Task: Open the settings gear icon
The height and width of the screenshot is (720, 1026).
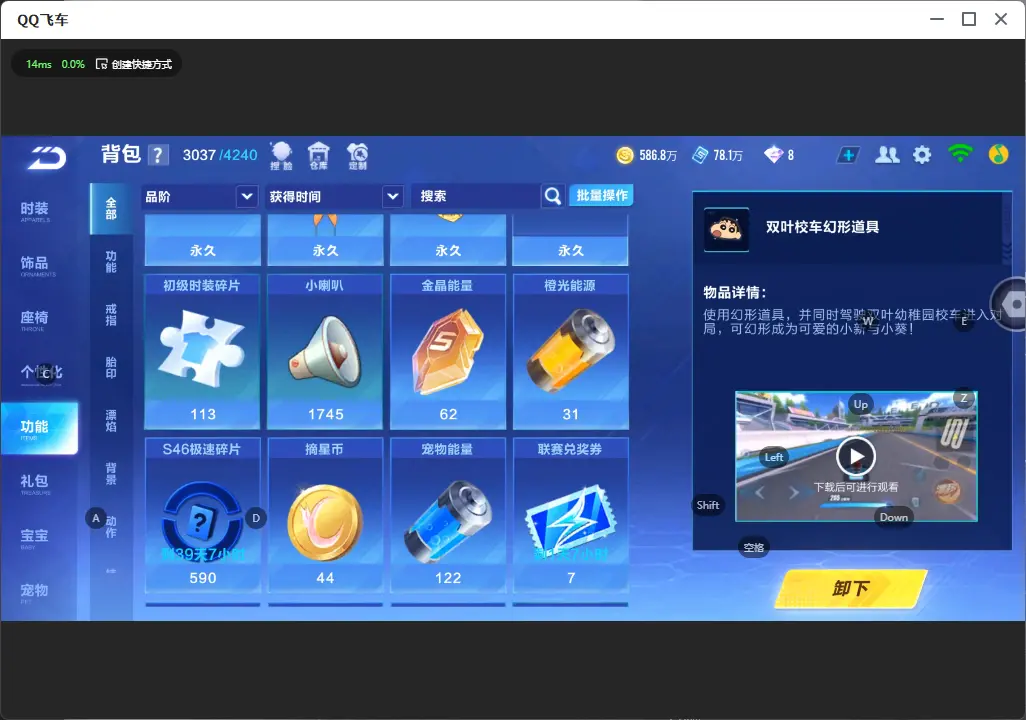Action: (x=922, y=155)
